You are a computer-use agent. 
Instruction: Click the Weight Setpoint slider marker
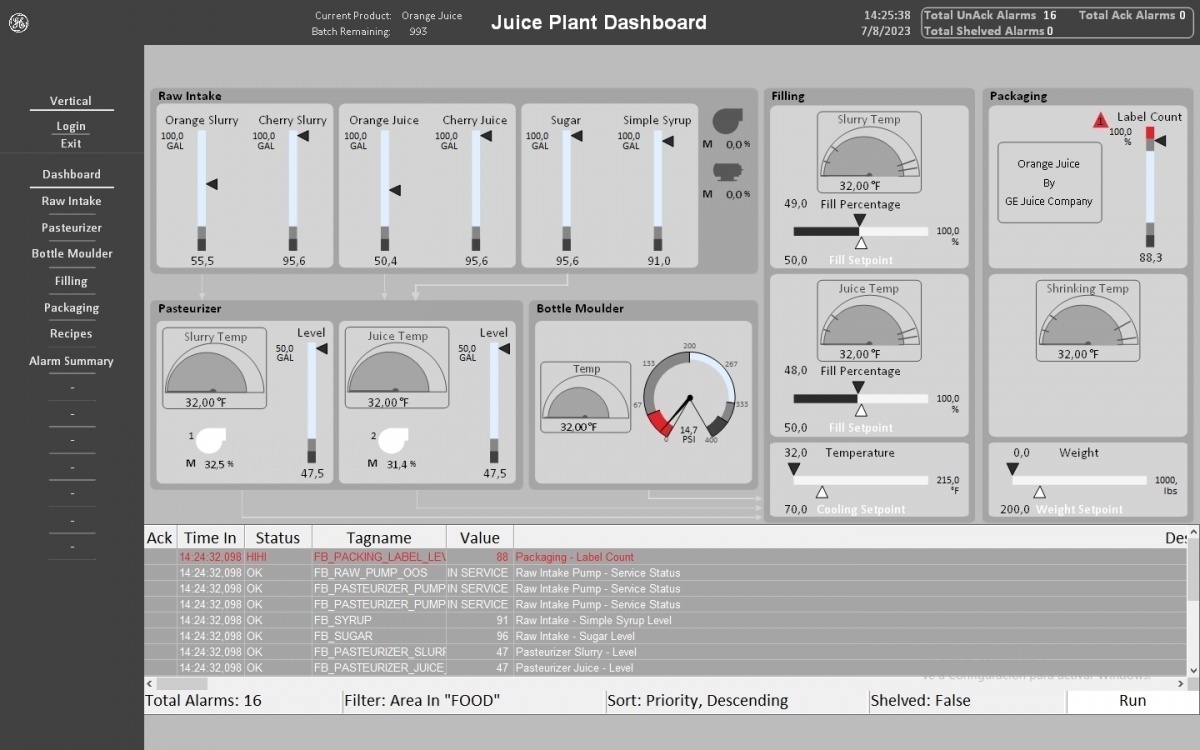(x=1040, y=492)
